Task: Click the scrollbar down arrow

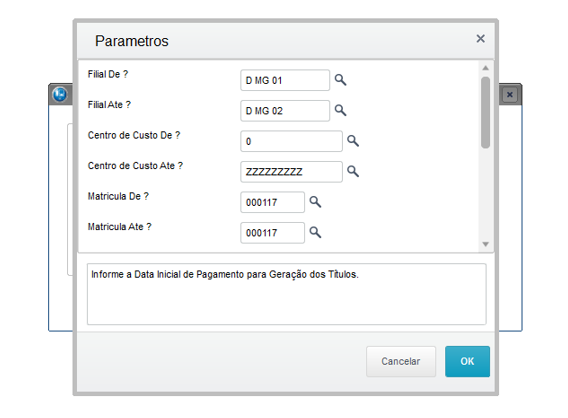Action: [x=485, y=244]
